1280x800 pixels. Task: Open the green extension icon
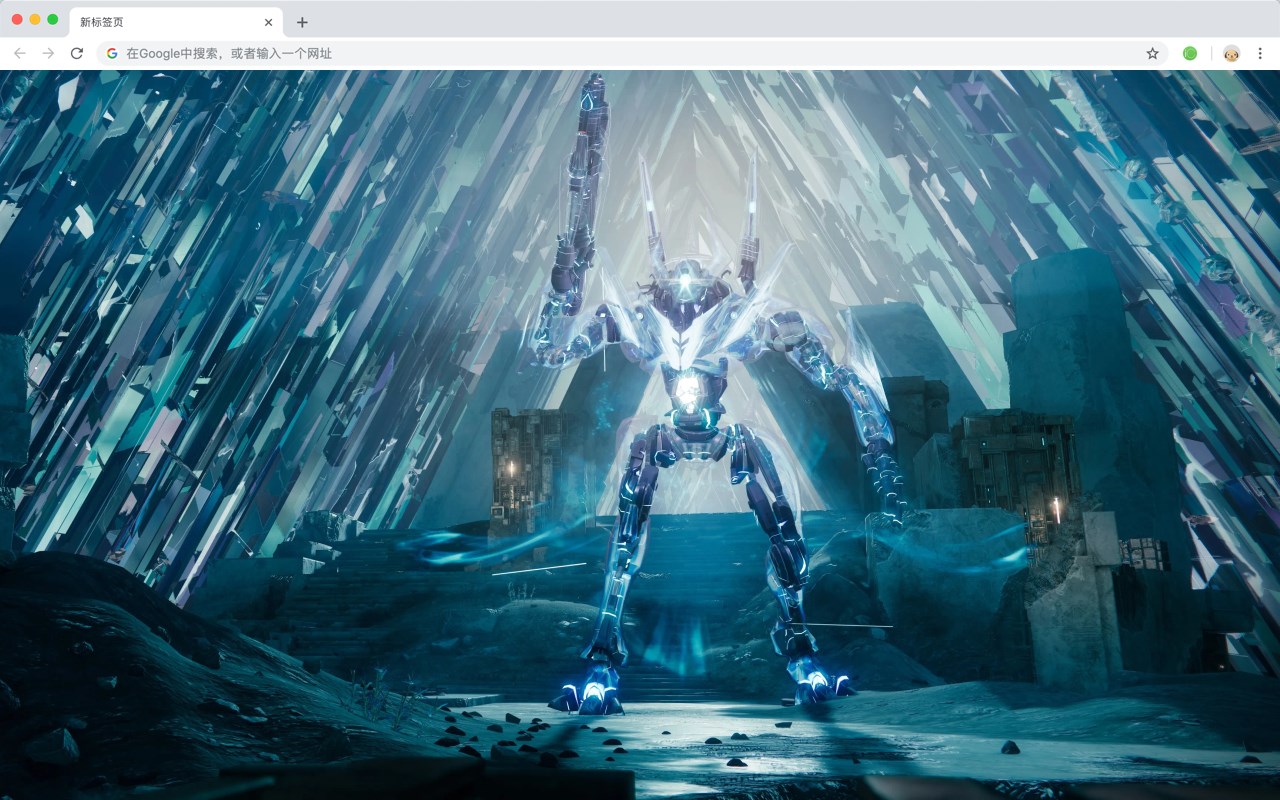coord(1190,53)
